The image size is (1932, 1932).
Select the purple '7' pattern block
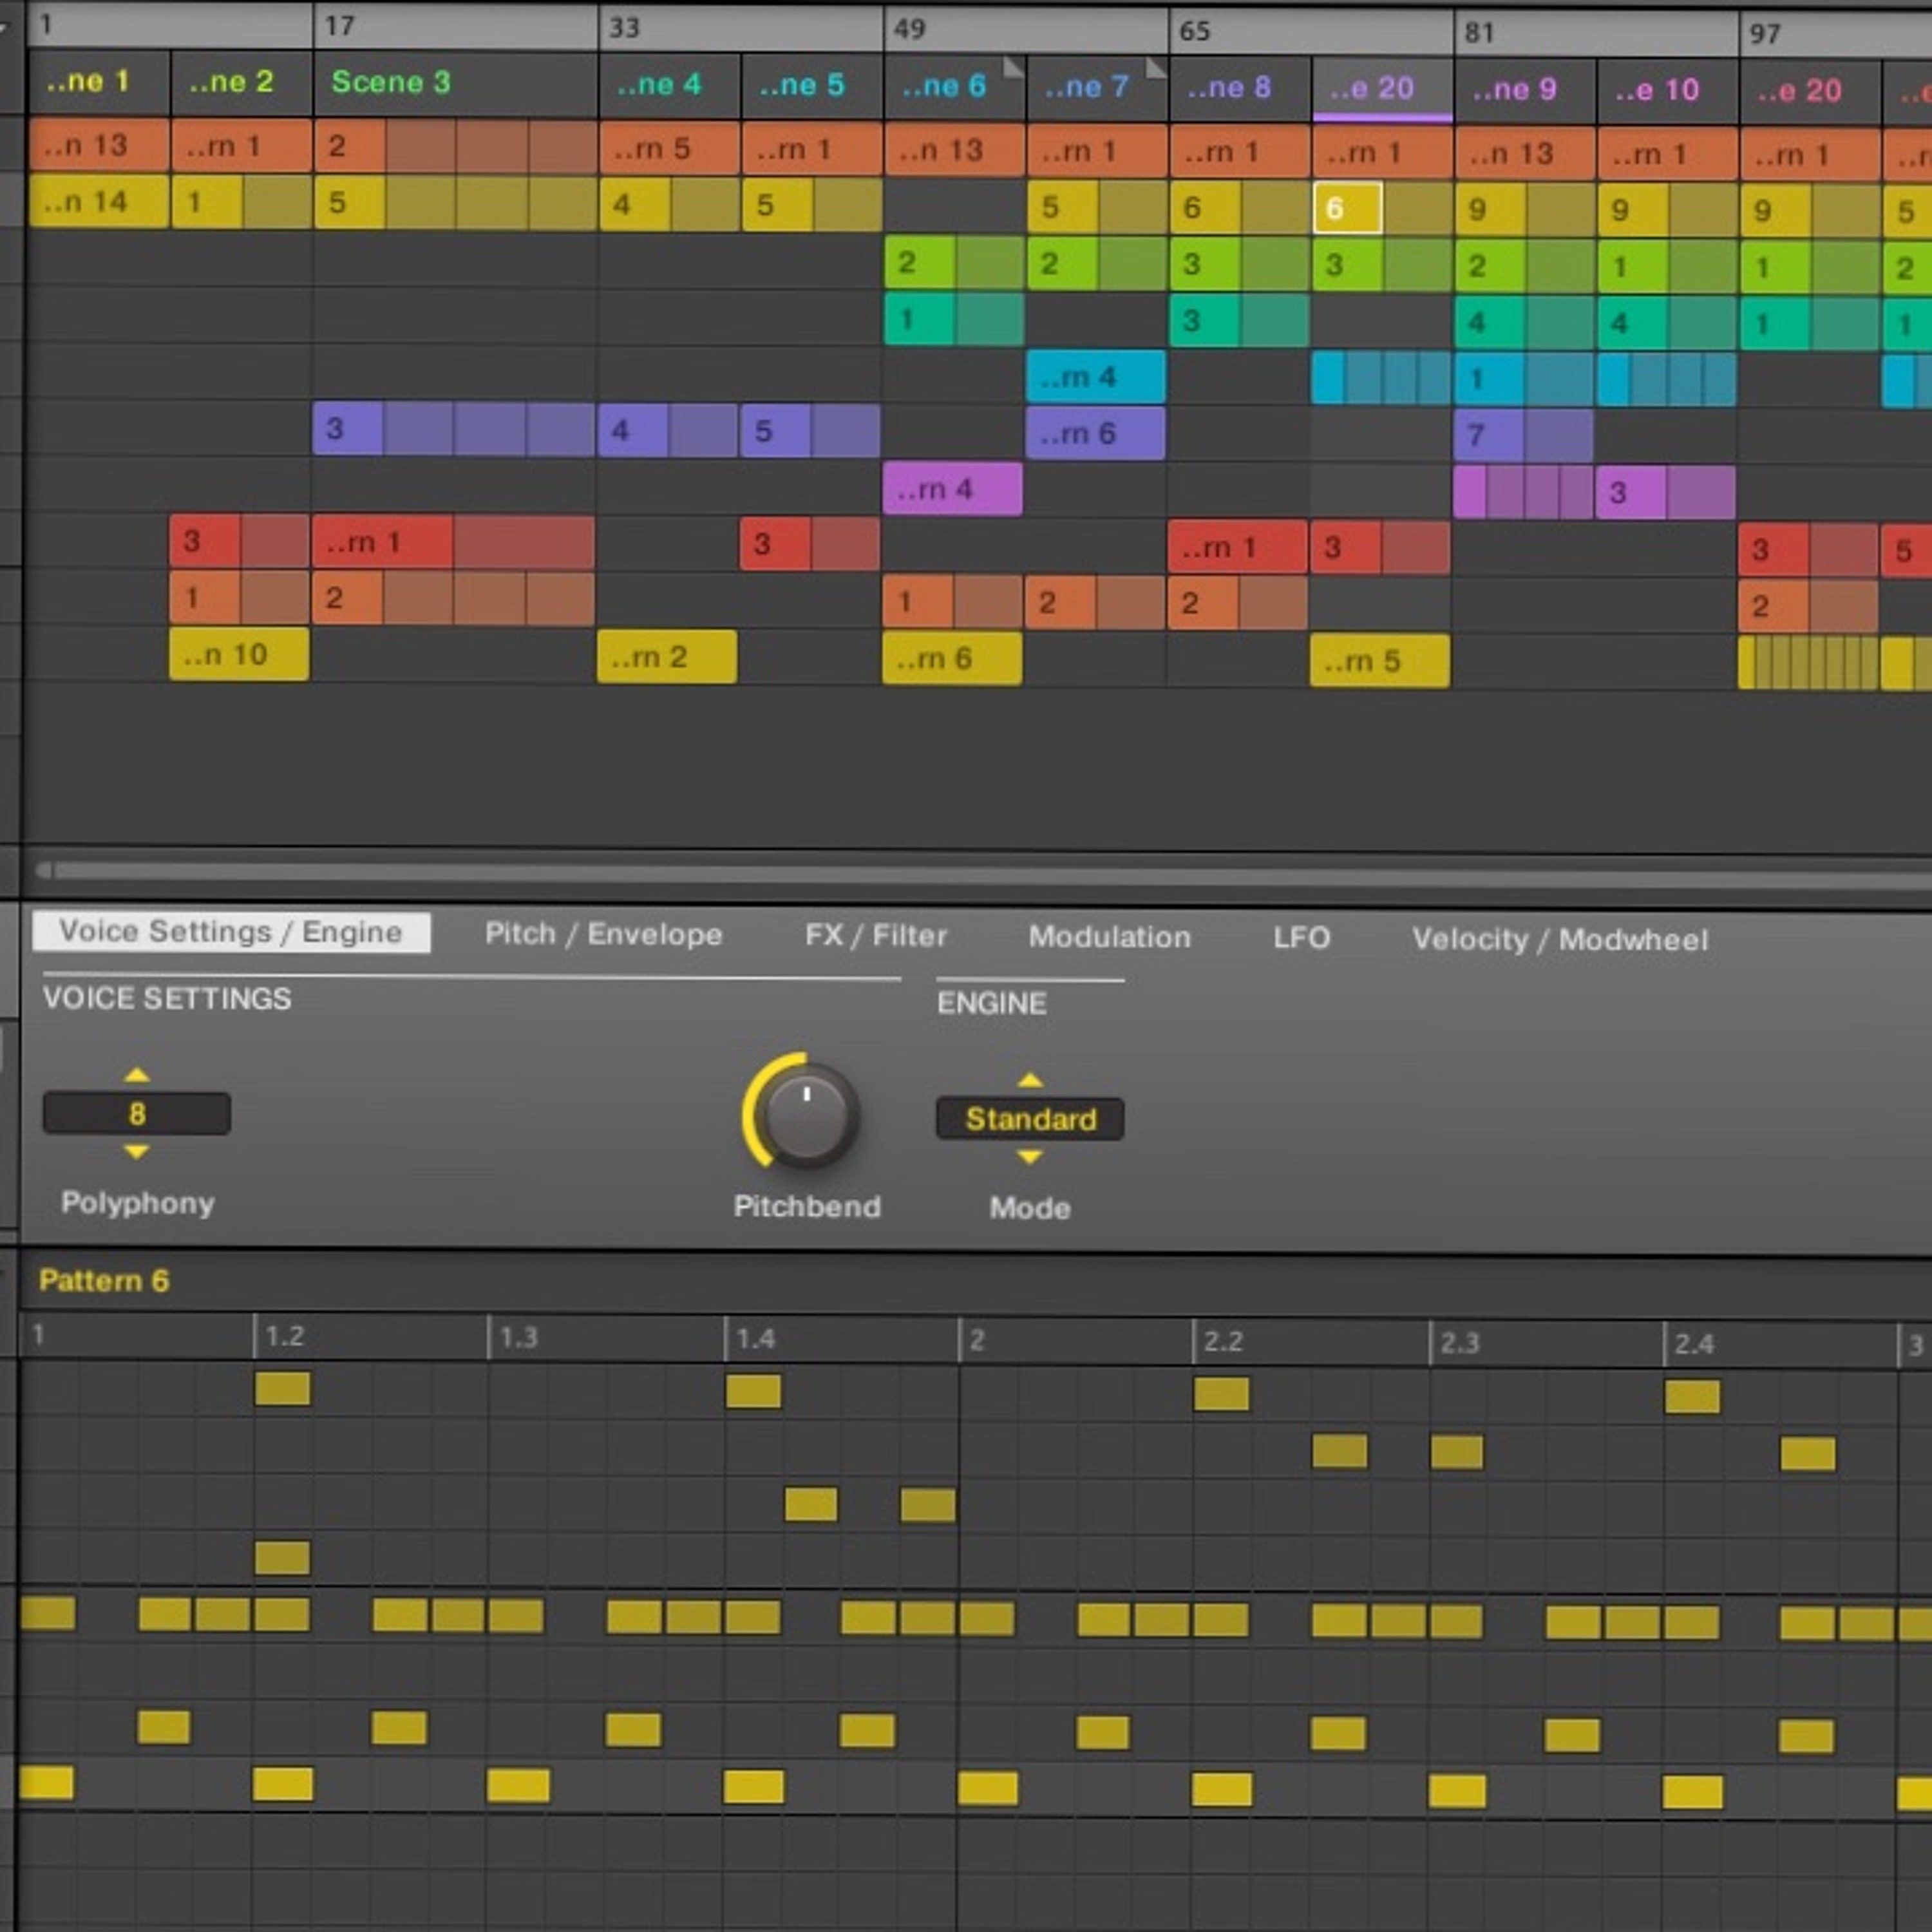click(x=1524, y=435)
